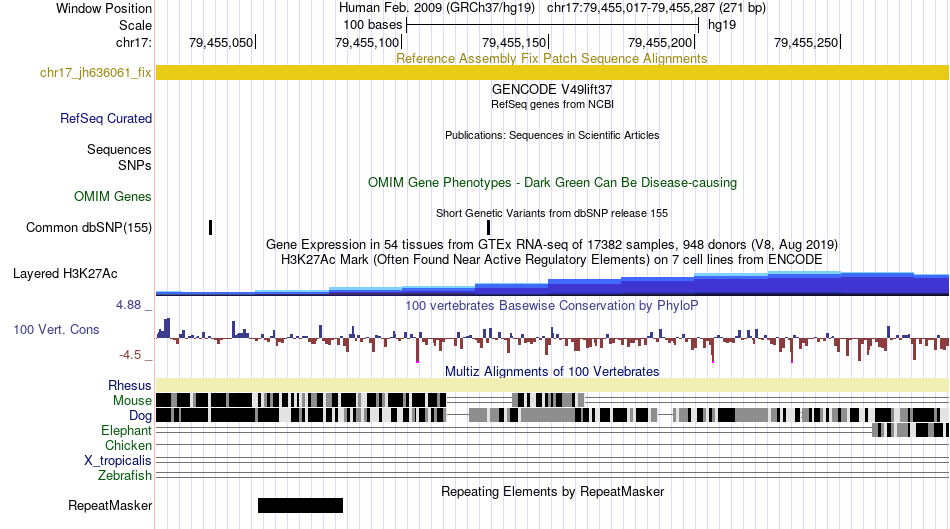Click the X_tropicalis alignment row label
Viewport: 950px width, 529px height.
(x=118, y=461)
